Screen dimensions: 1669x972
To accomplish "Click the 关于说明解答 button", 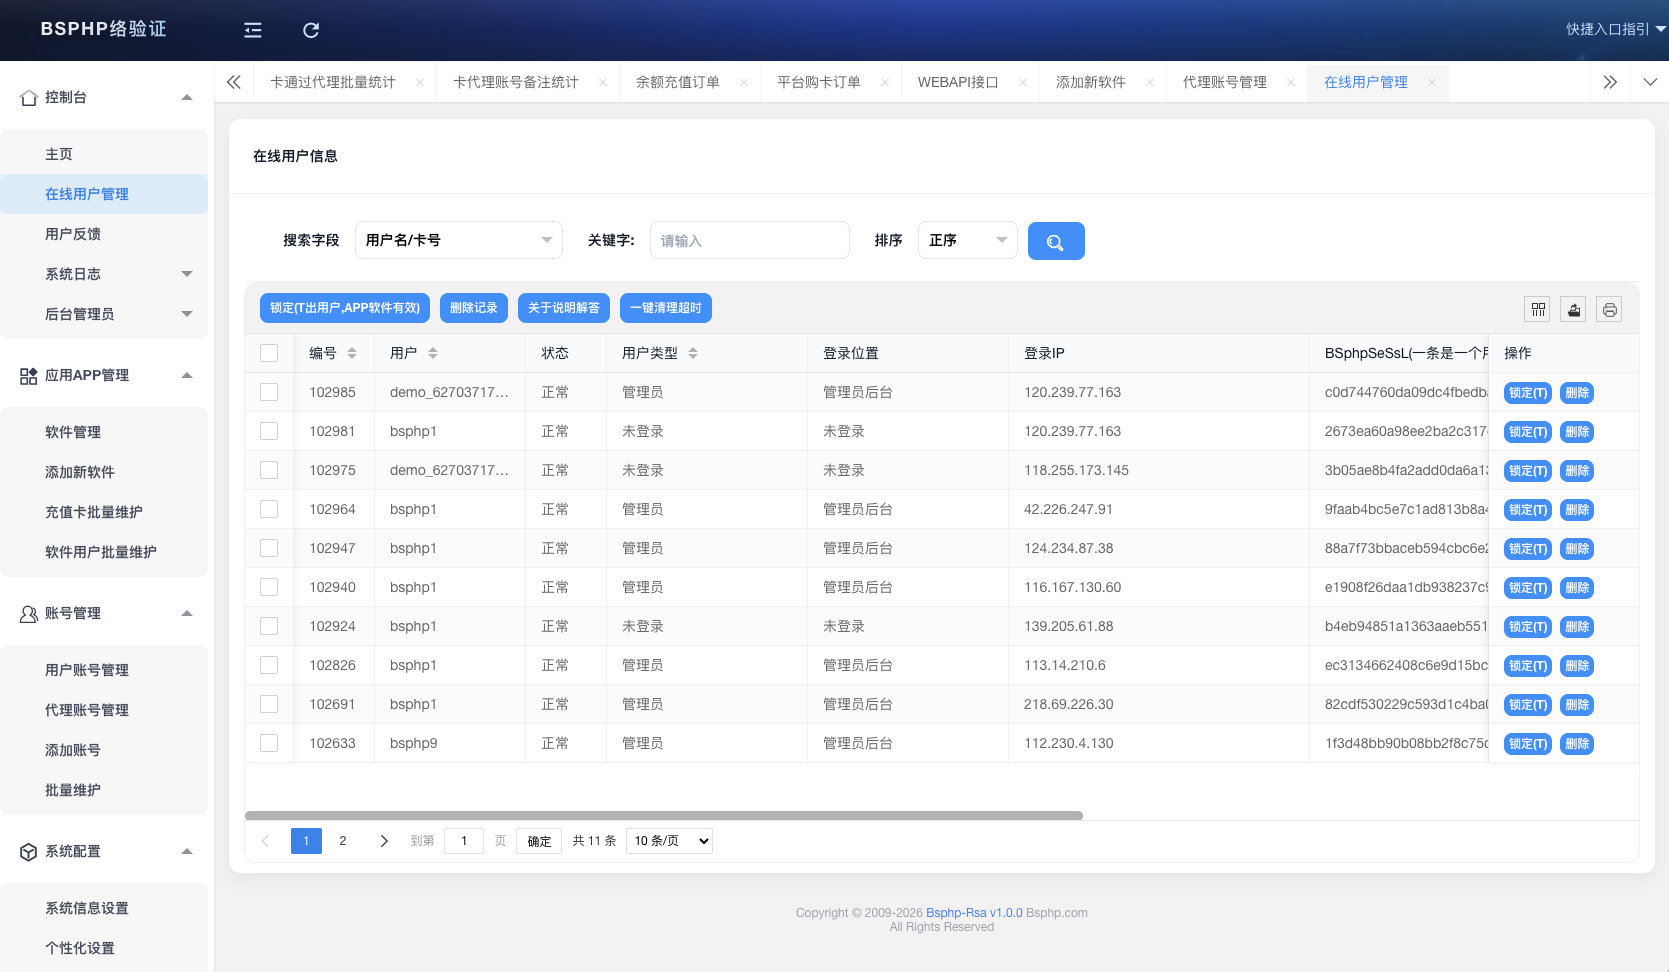I will point(564,308).
